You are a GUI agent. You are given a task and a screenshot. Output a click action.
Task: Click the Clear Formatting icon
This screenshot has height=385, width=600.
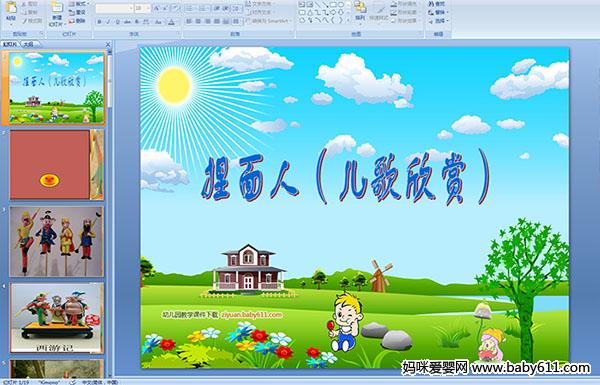tap(175, 8)
